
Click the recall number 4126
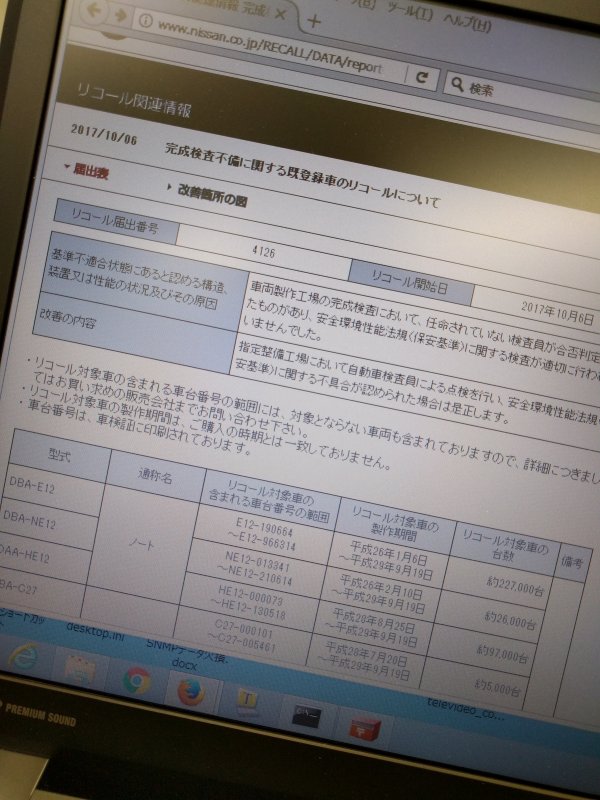[x=263, y=252]
